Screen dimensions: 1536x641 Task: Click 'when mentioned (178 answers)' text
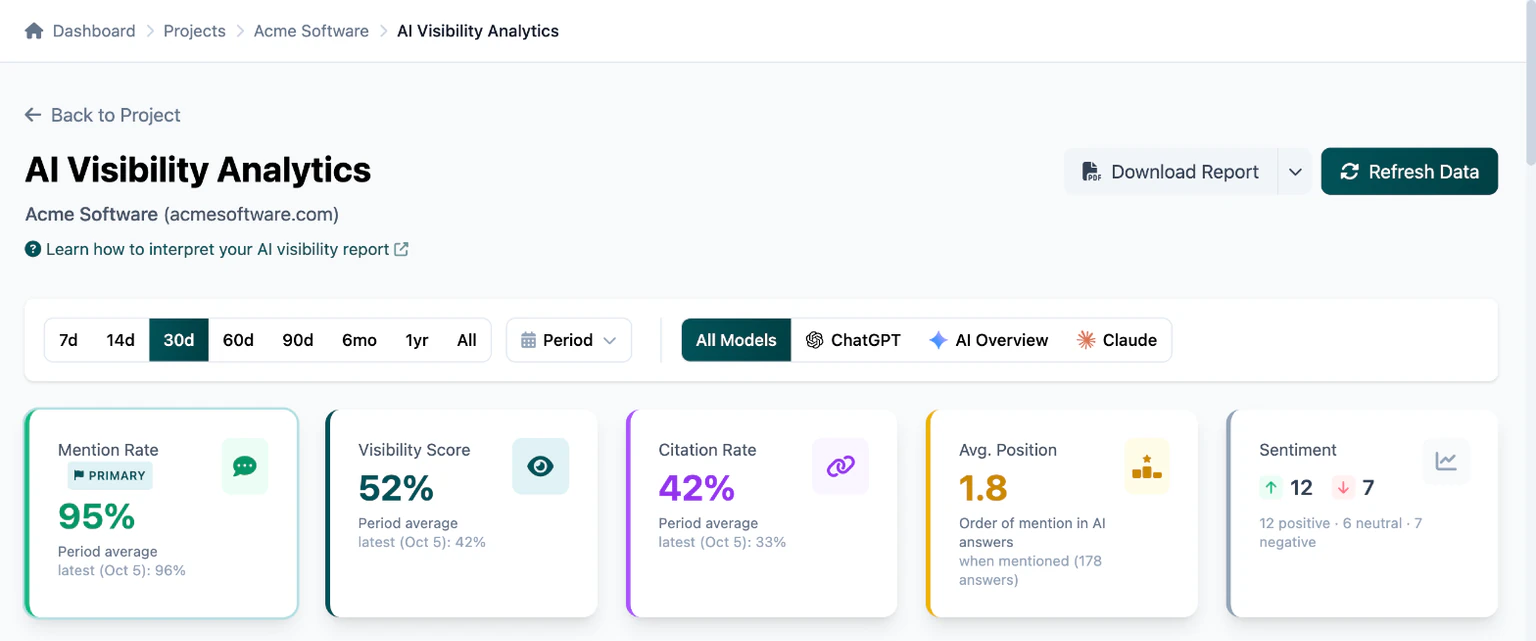click(1030, 570)
